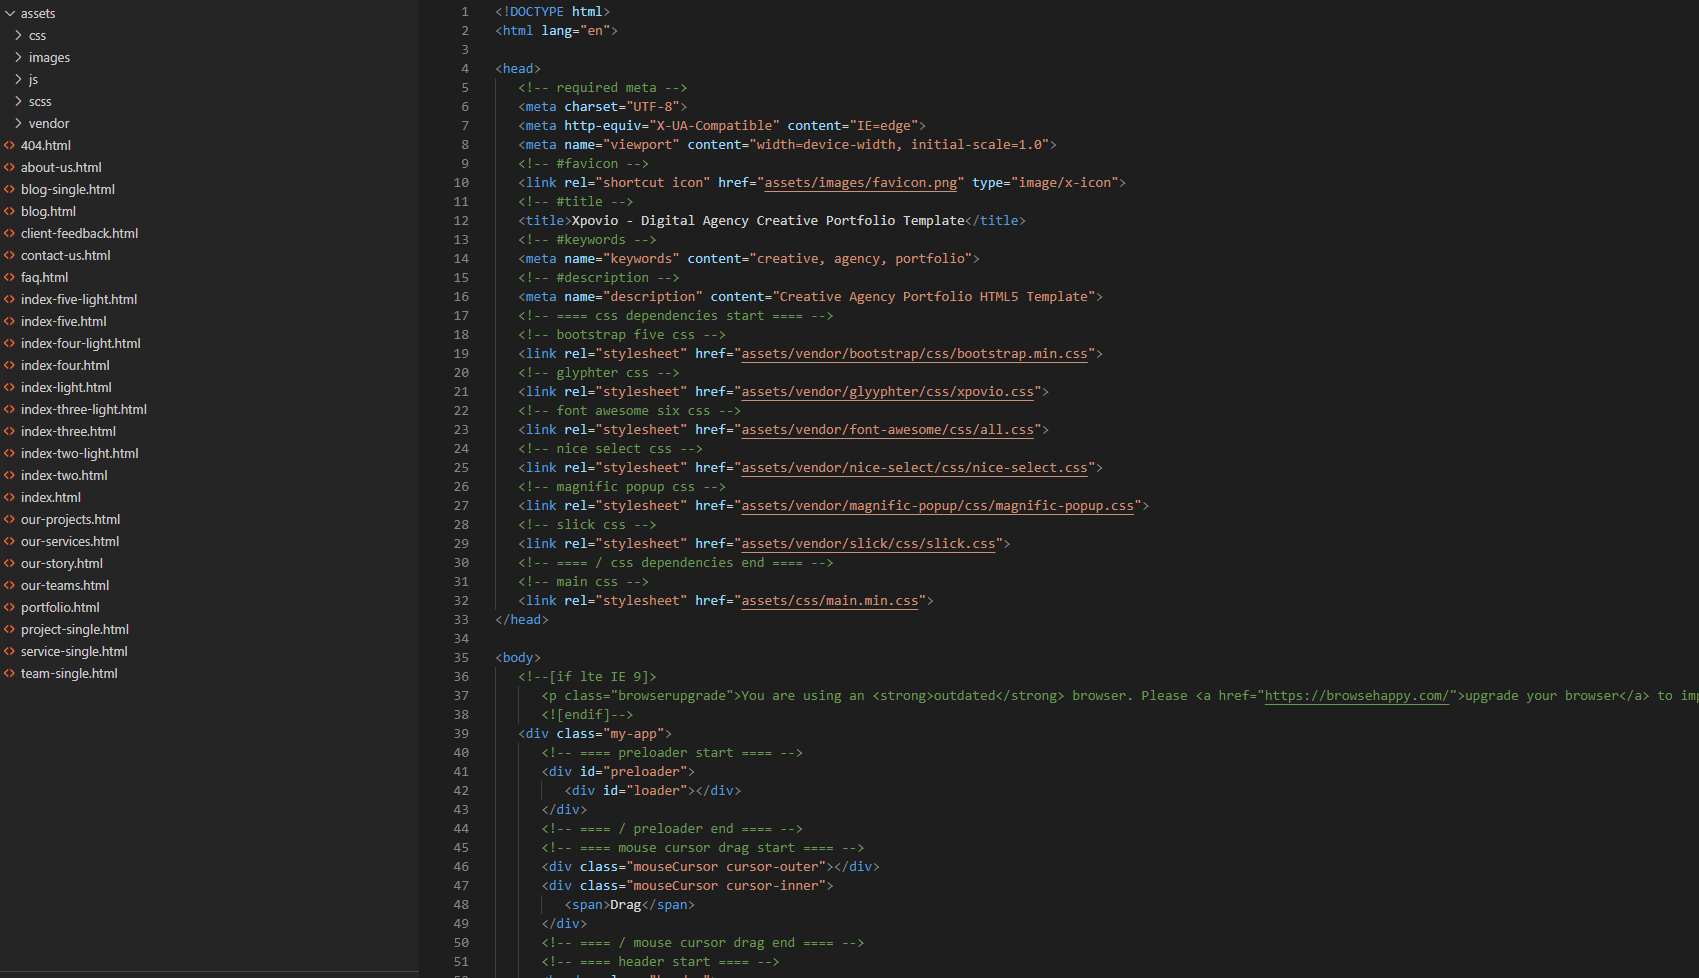Click the file icon beside faq.html
The width and height of the screenshot is (1699, 978).
point(10,277)
